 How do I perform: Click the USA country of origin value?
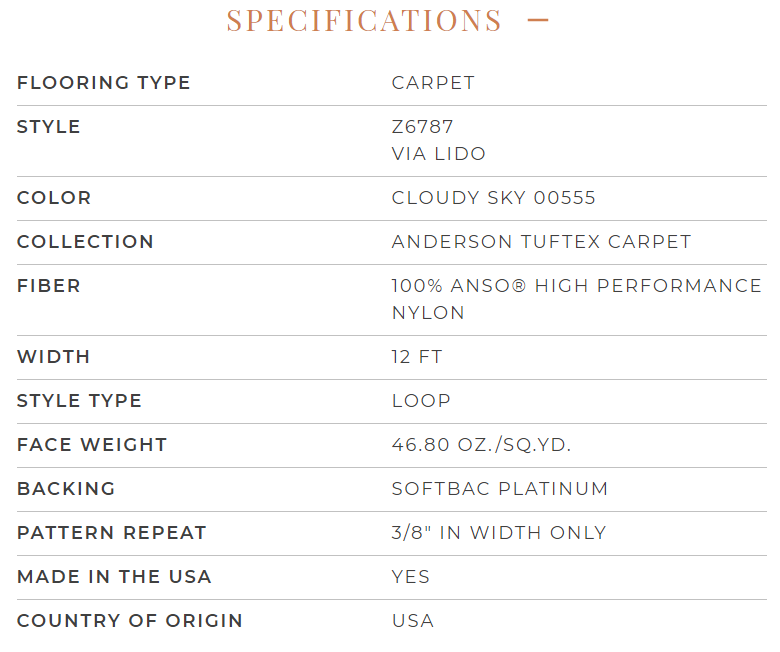tap(413, 621)
